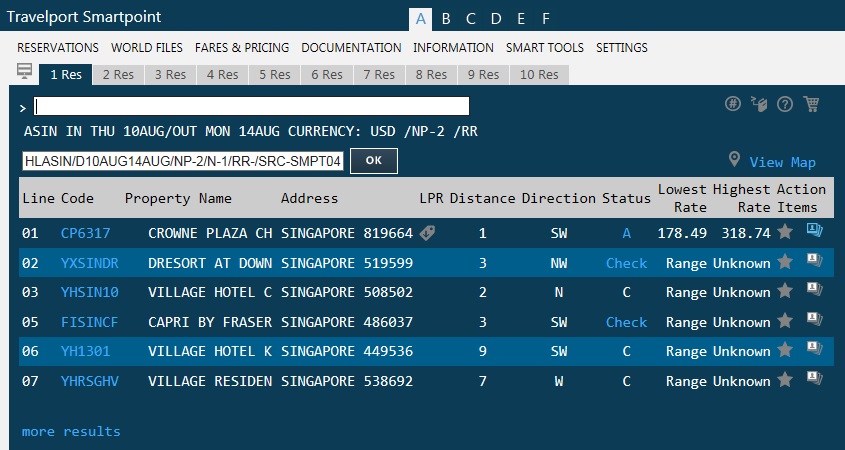This screenshot has width=845, height=450.
Task: Click the quick commands icon beside the calculator
Action: point(759,103)
